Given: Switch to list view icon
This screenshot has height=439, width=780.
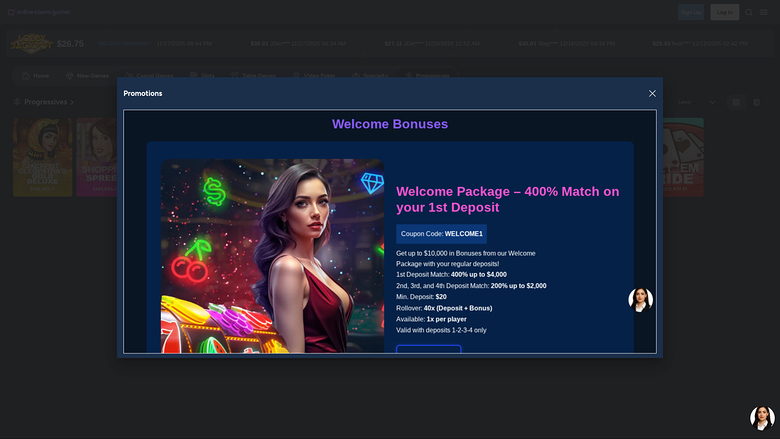Looking at the screenshot, I should click(757, 102).
